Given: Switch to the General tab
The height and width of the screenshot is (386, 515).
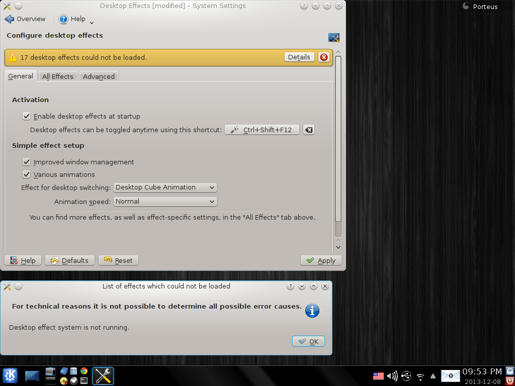Looking at the screenshot, I should [21, 76].
